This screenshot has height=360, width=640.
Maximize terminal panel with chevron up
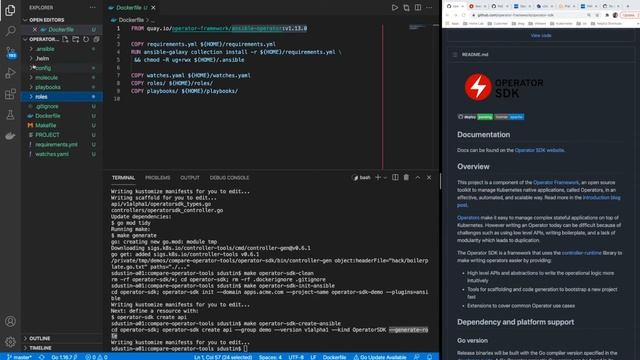418,178
